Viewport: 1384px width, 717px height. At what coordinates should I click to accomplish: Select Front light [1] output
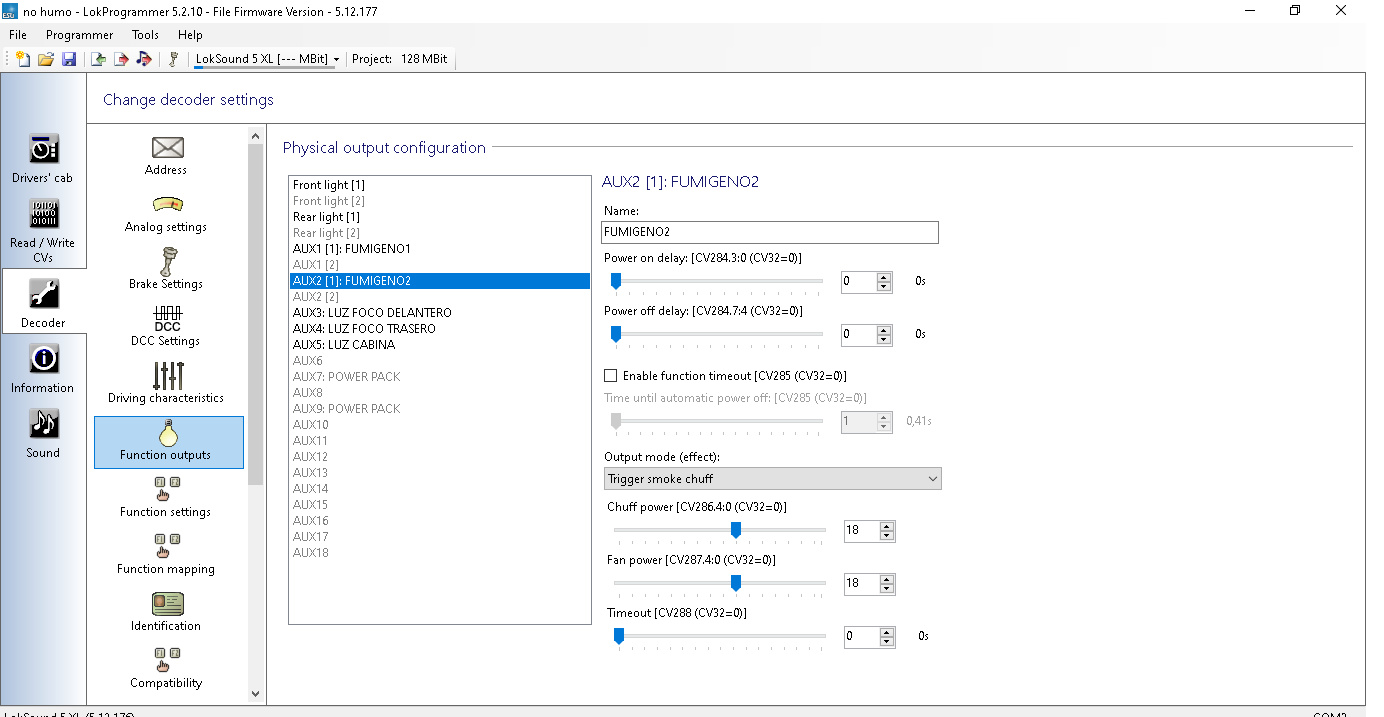pos(440,185)
